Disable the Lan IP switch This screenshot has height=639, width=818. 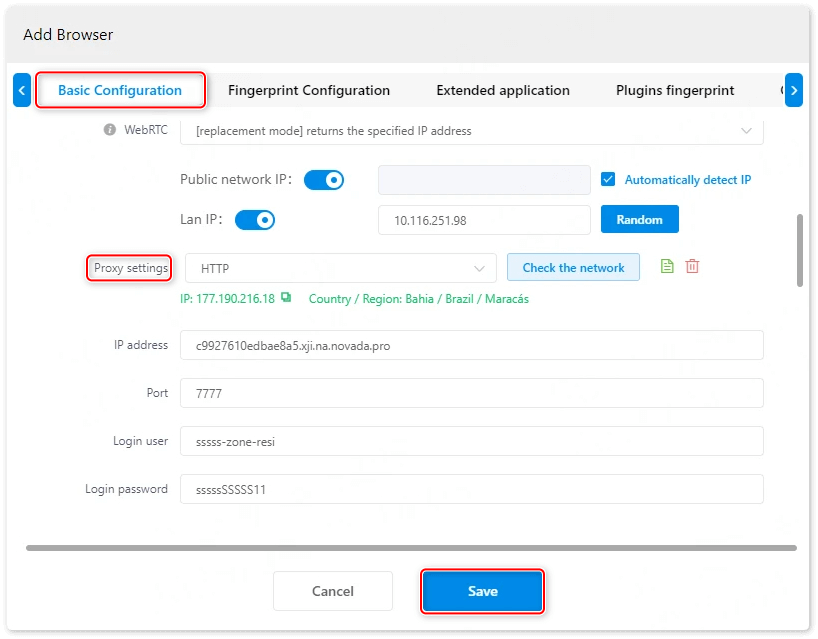[254, 220]
